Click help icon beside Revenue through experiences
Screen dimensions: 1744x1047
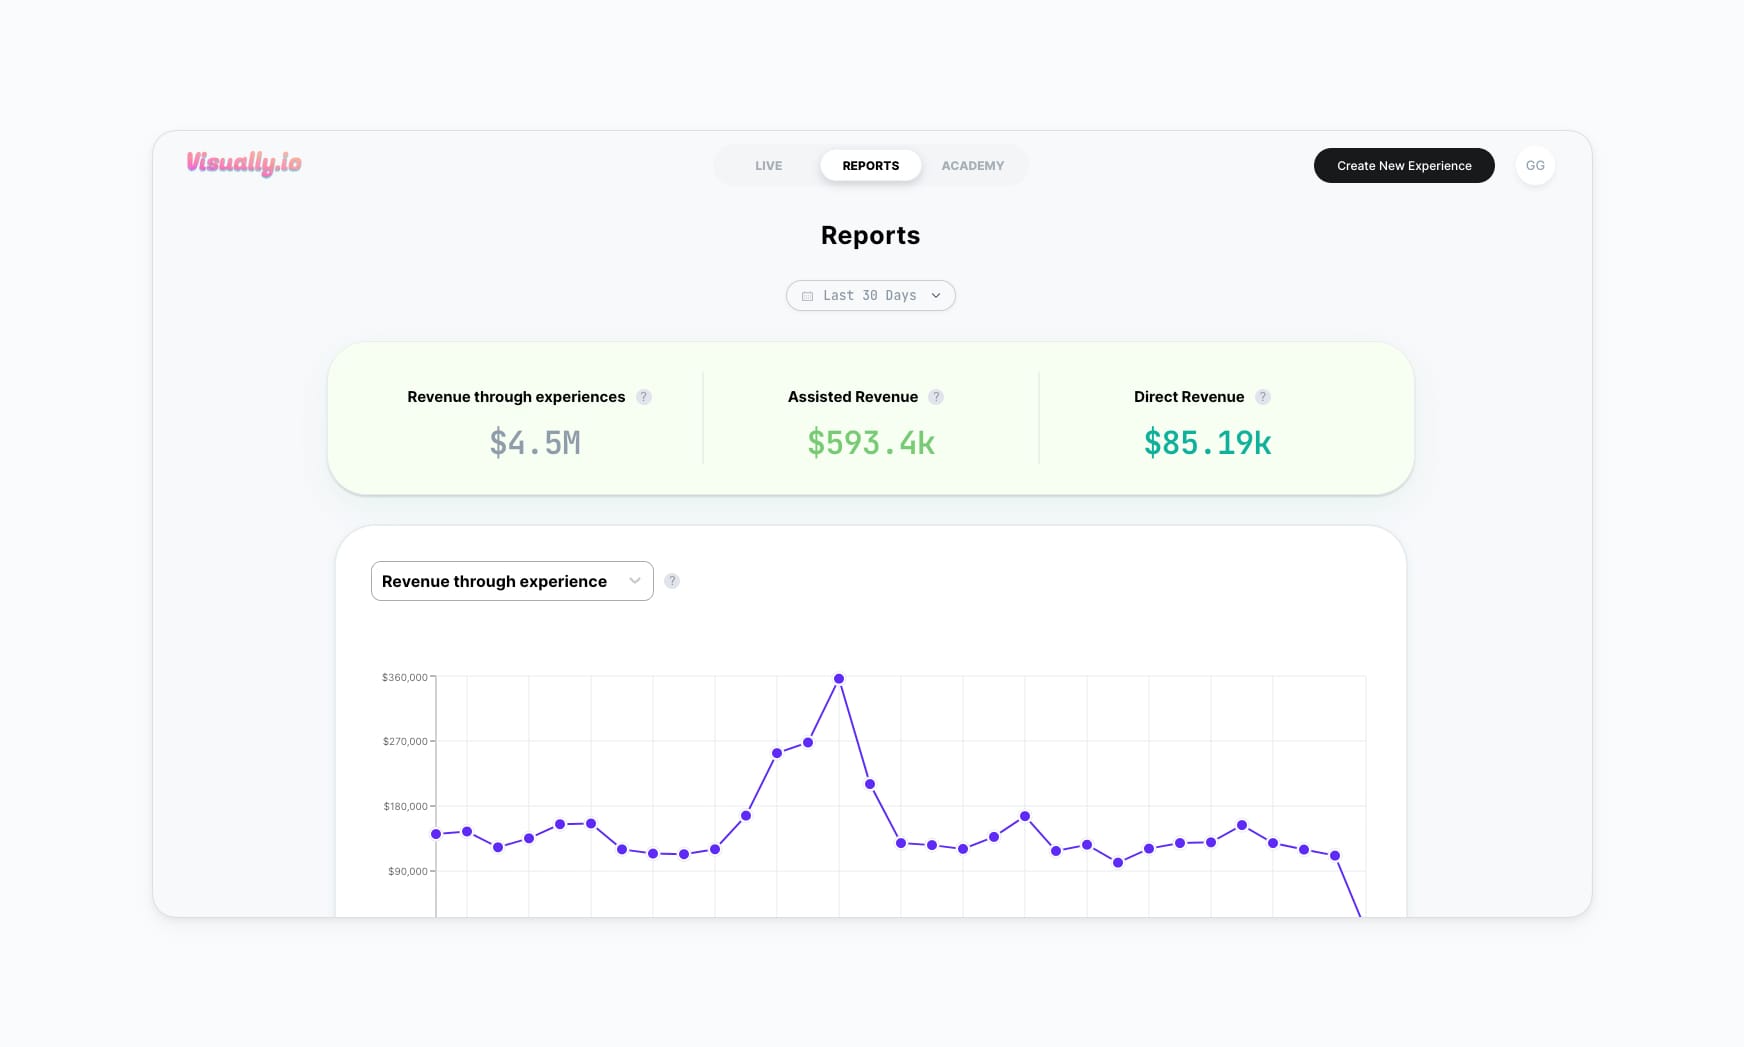pos(644,397)
